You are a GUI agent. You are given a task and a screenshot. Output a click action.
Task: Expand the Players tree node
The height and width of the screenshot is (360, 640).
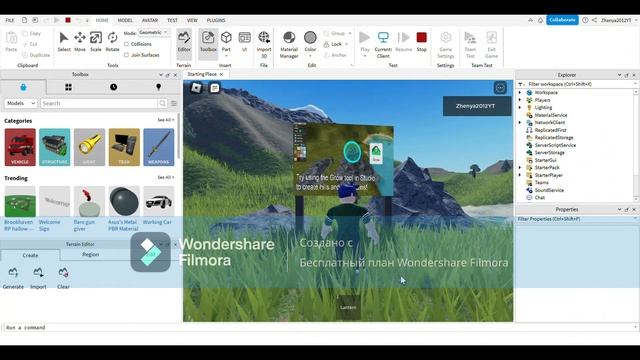520,100
